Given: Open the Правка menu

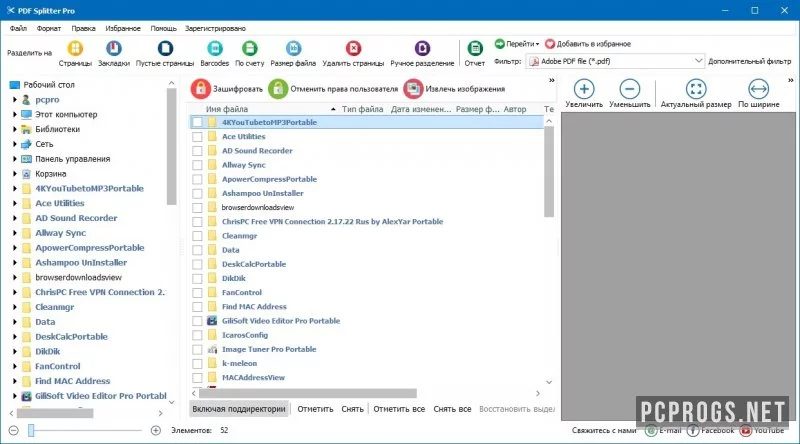Looking at the screenshot, I should [83, 29].
